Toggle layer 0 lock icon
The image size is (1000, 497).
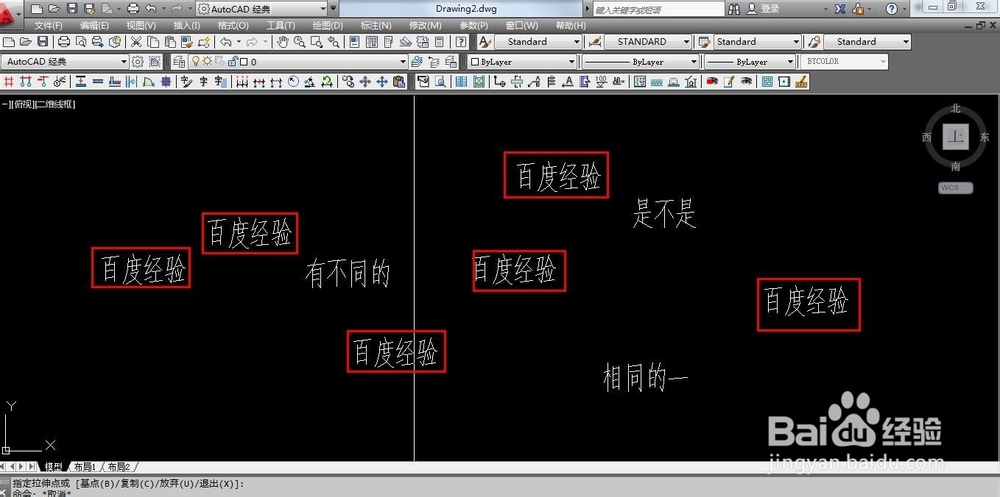coord(233,61)
